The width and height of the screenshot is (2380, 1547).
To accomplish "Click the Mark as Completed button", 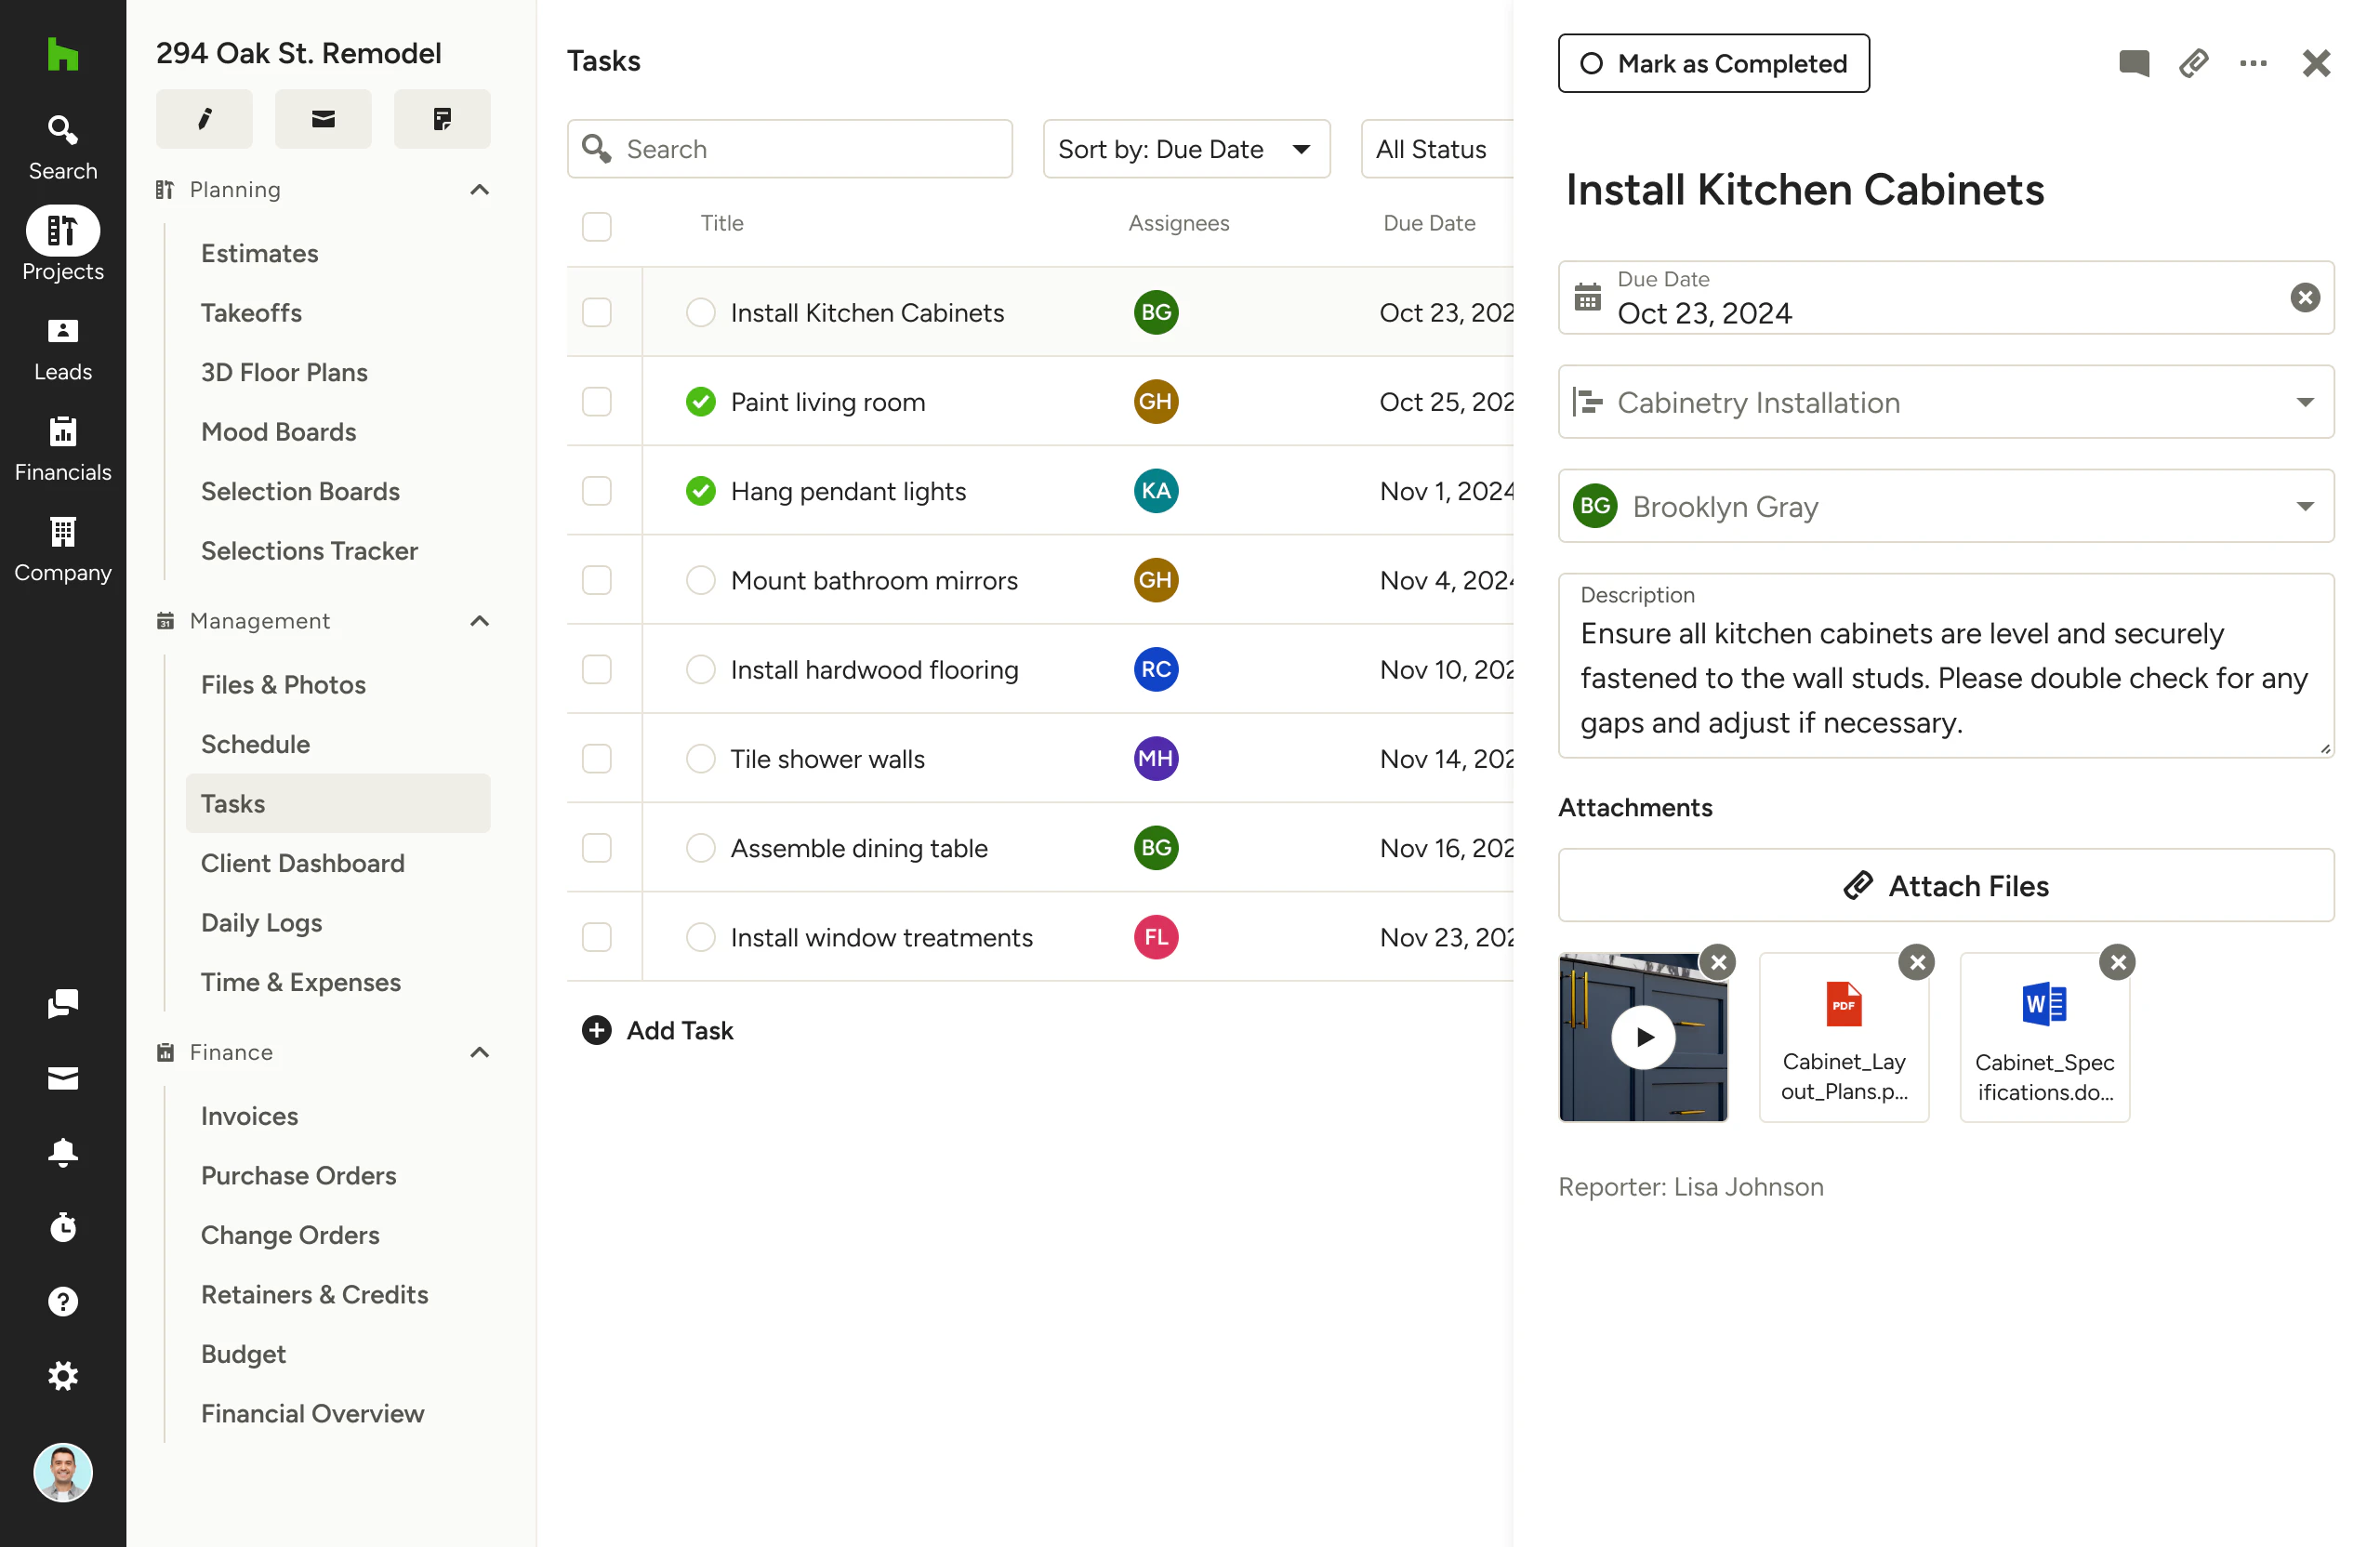I will click(x=1713, y=63).
